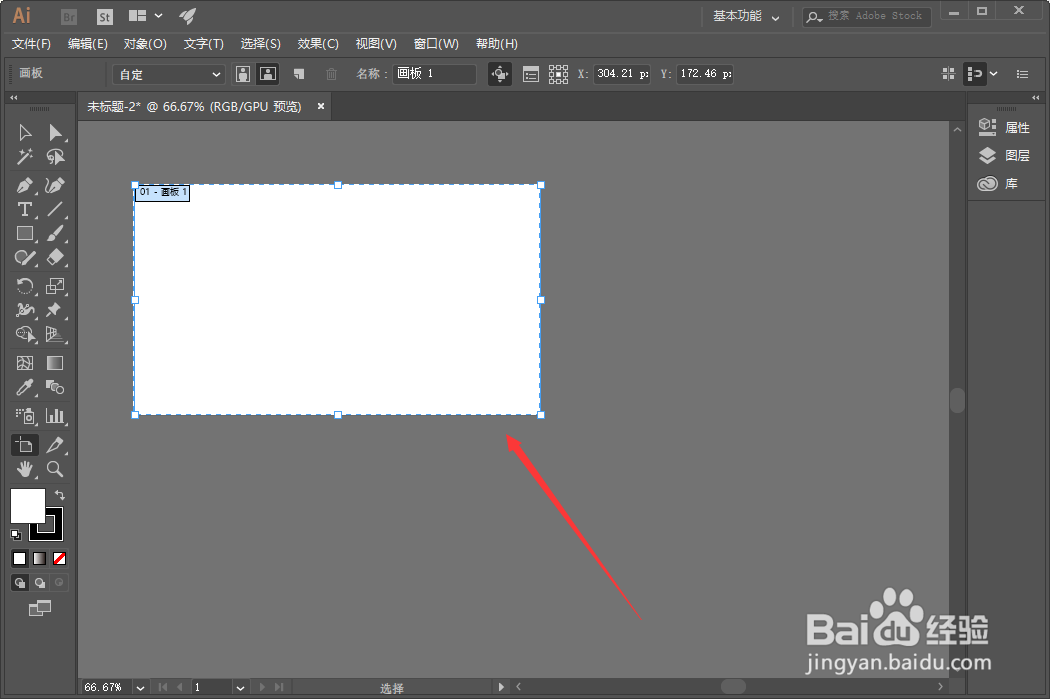
Task: Select the Column Graph tool
Action: pyautogui.click(x=55, y=416)
